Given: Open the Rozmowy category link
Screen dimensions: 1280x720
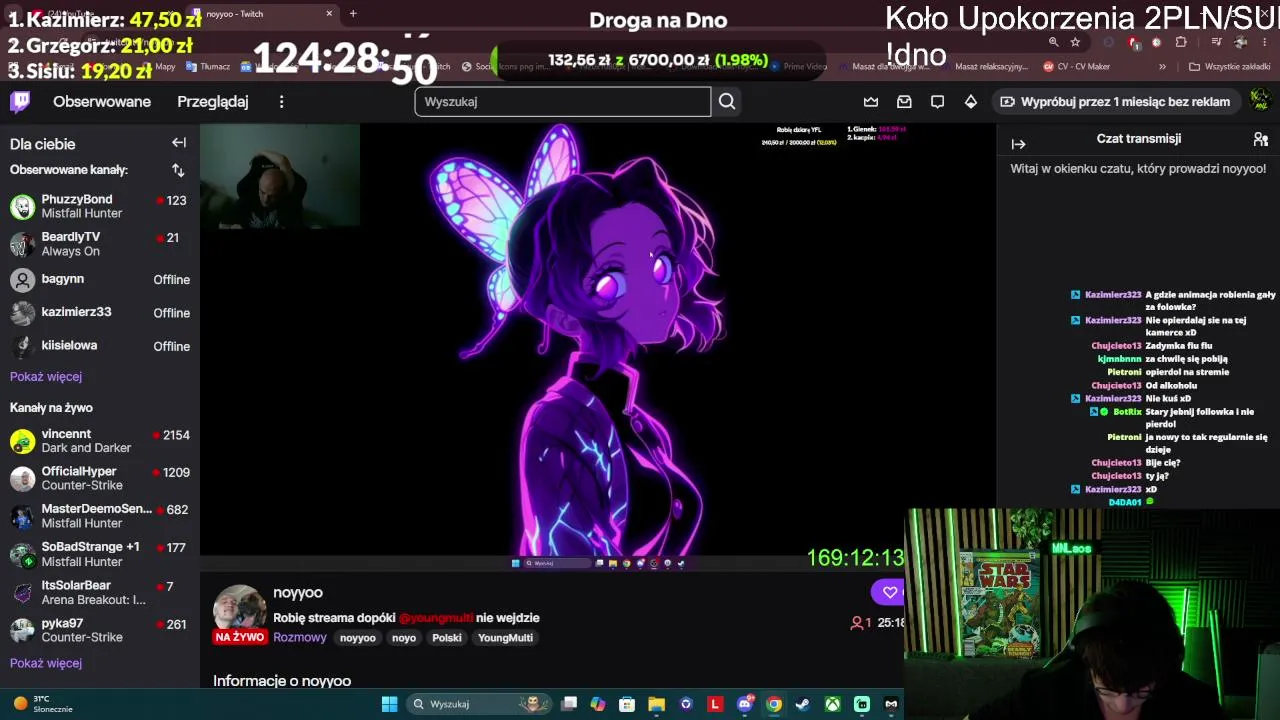Looking at the screenshot, I should click(300, 638).
